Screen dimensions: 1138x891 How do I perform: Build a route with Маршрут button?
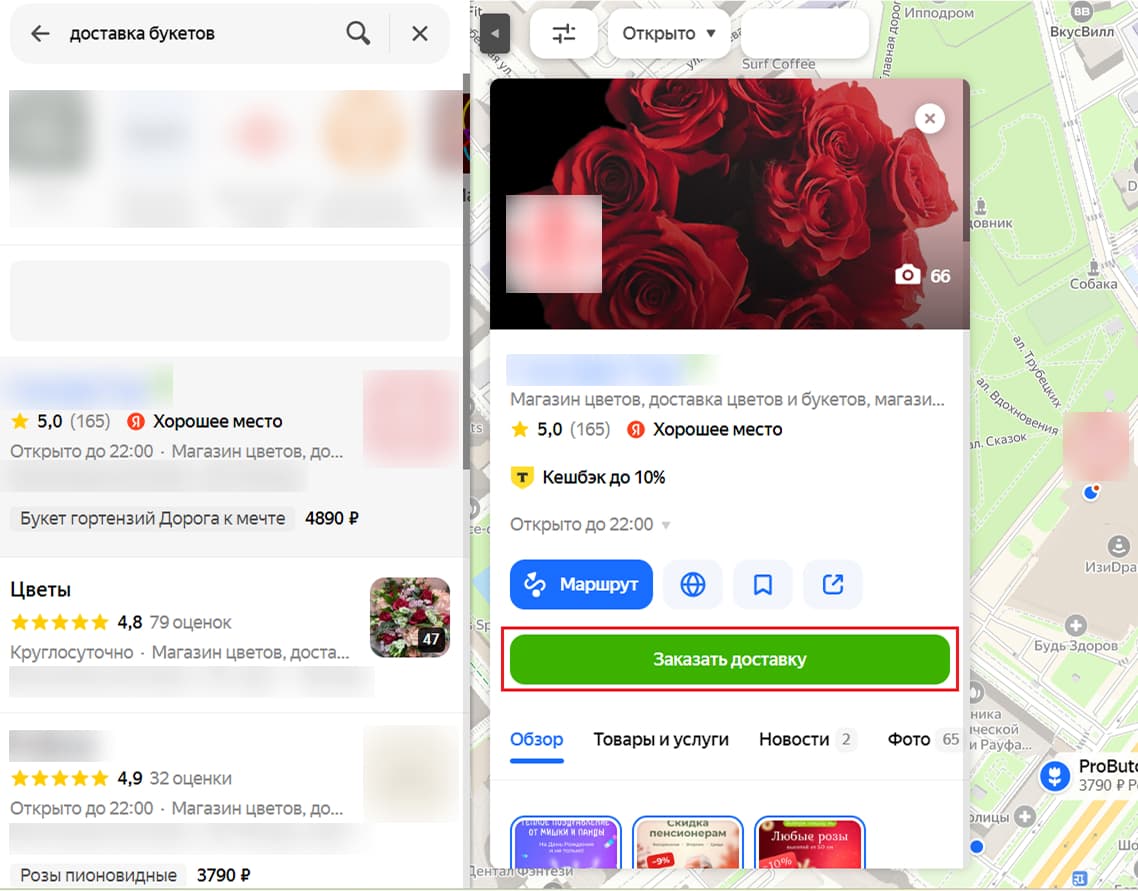(581, 584)
